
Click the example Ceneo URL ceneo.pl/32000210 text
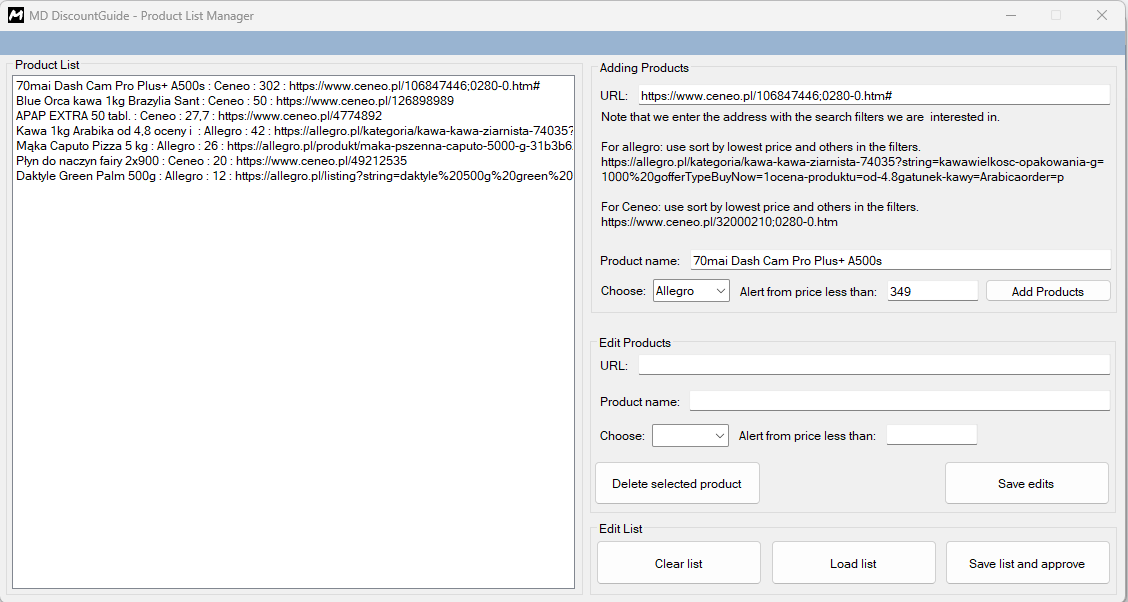coord(719,222)
